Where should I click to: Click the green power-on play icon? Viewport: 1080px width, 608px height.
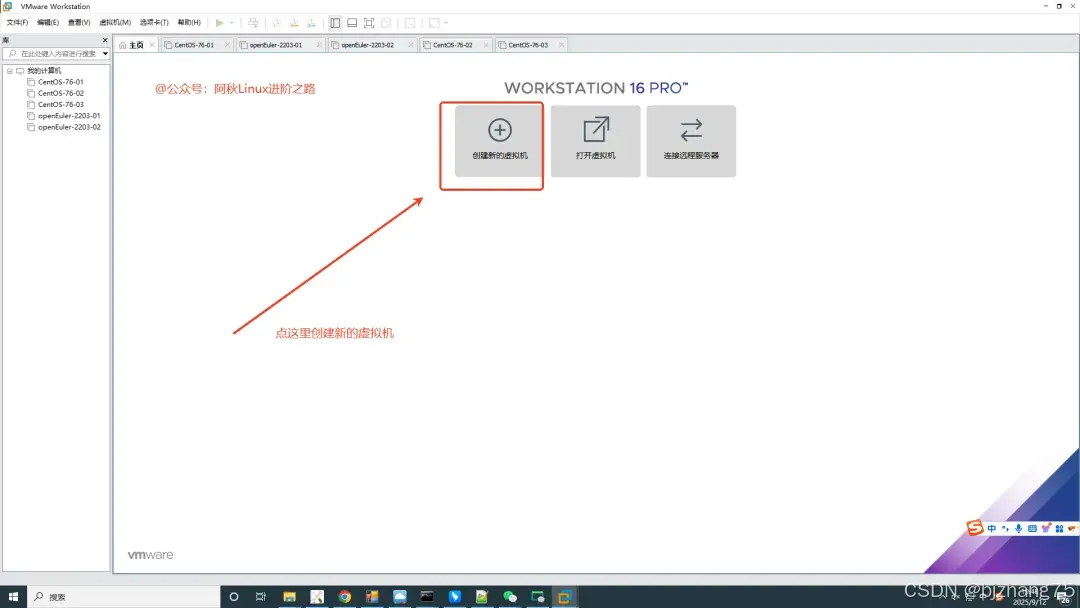click(x=219, y=23)
